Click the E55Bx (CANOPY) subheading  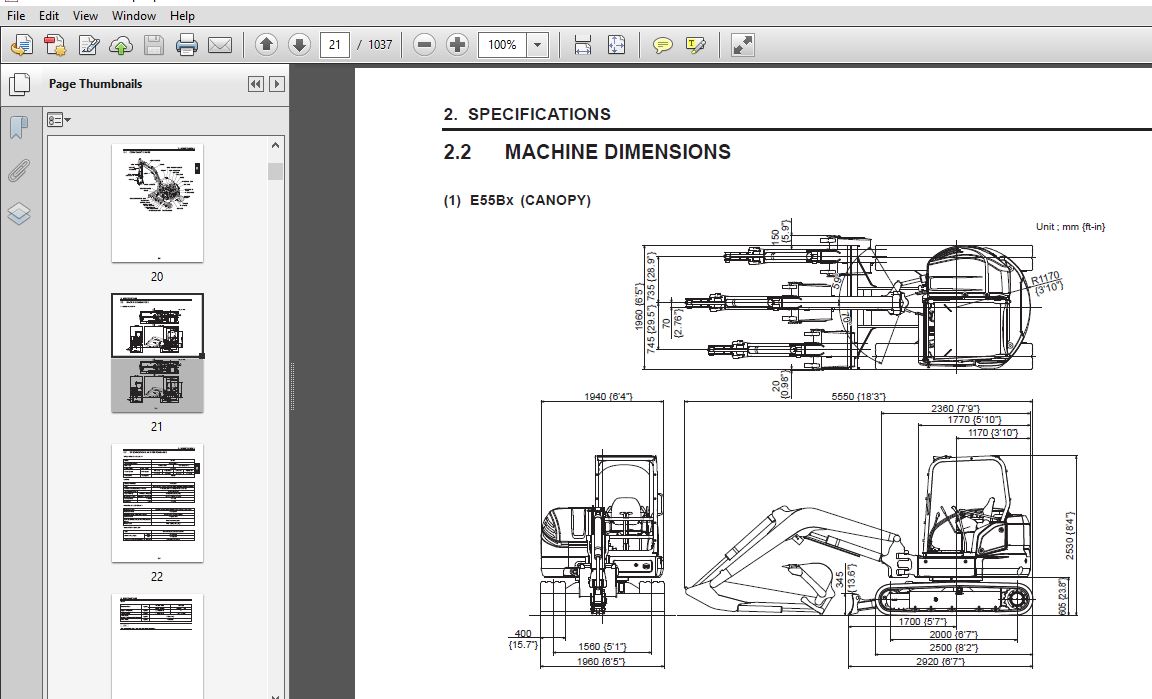pos(530,200)
